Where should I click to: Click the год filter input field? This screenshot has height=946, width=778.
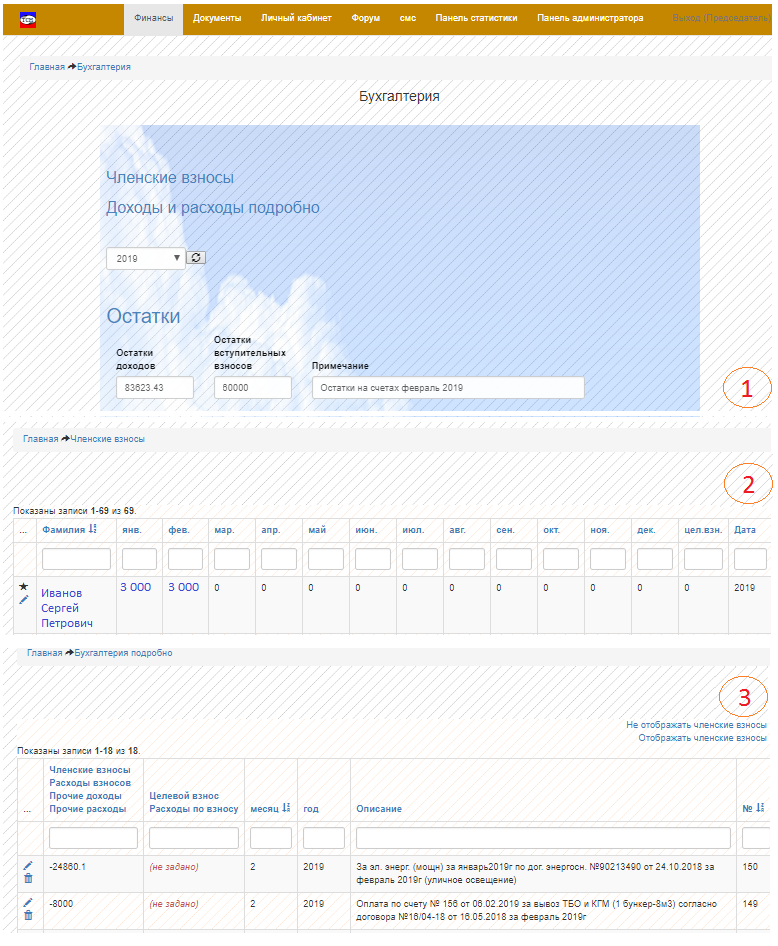click(x=324, y=838)
